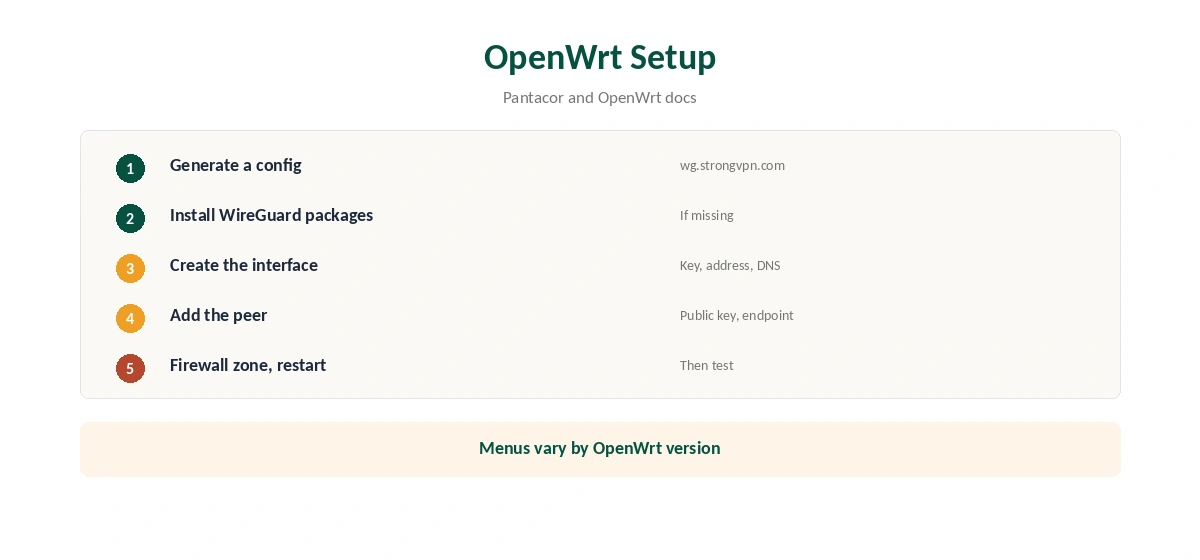Click the red step 5 badge
The width and height of the screenshot is (1200, 560).
pos(130,368)
